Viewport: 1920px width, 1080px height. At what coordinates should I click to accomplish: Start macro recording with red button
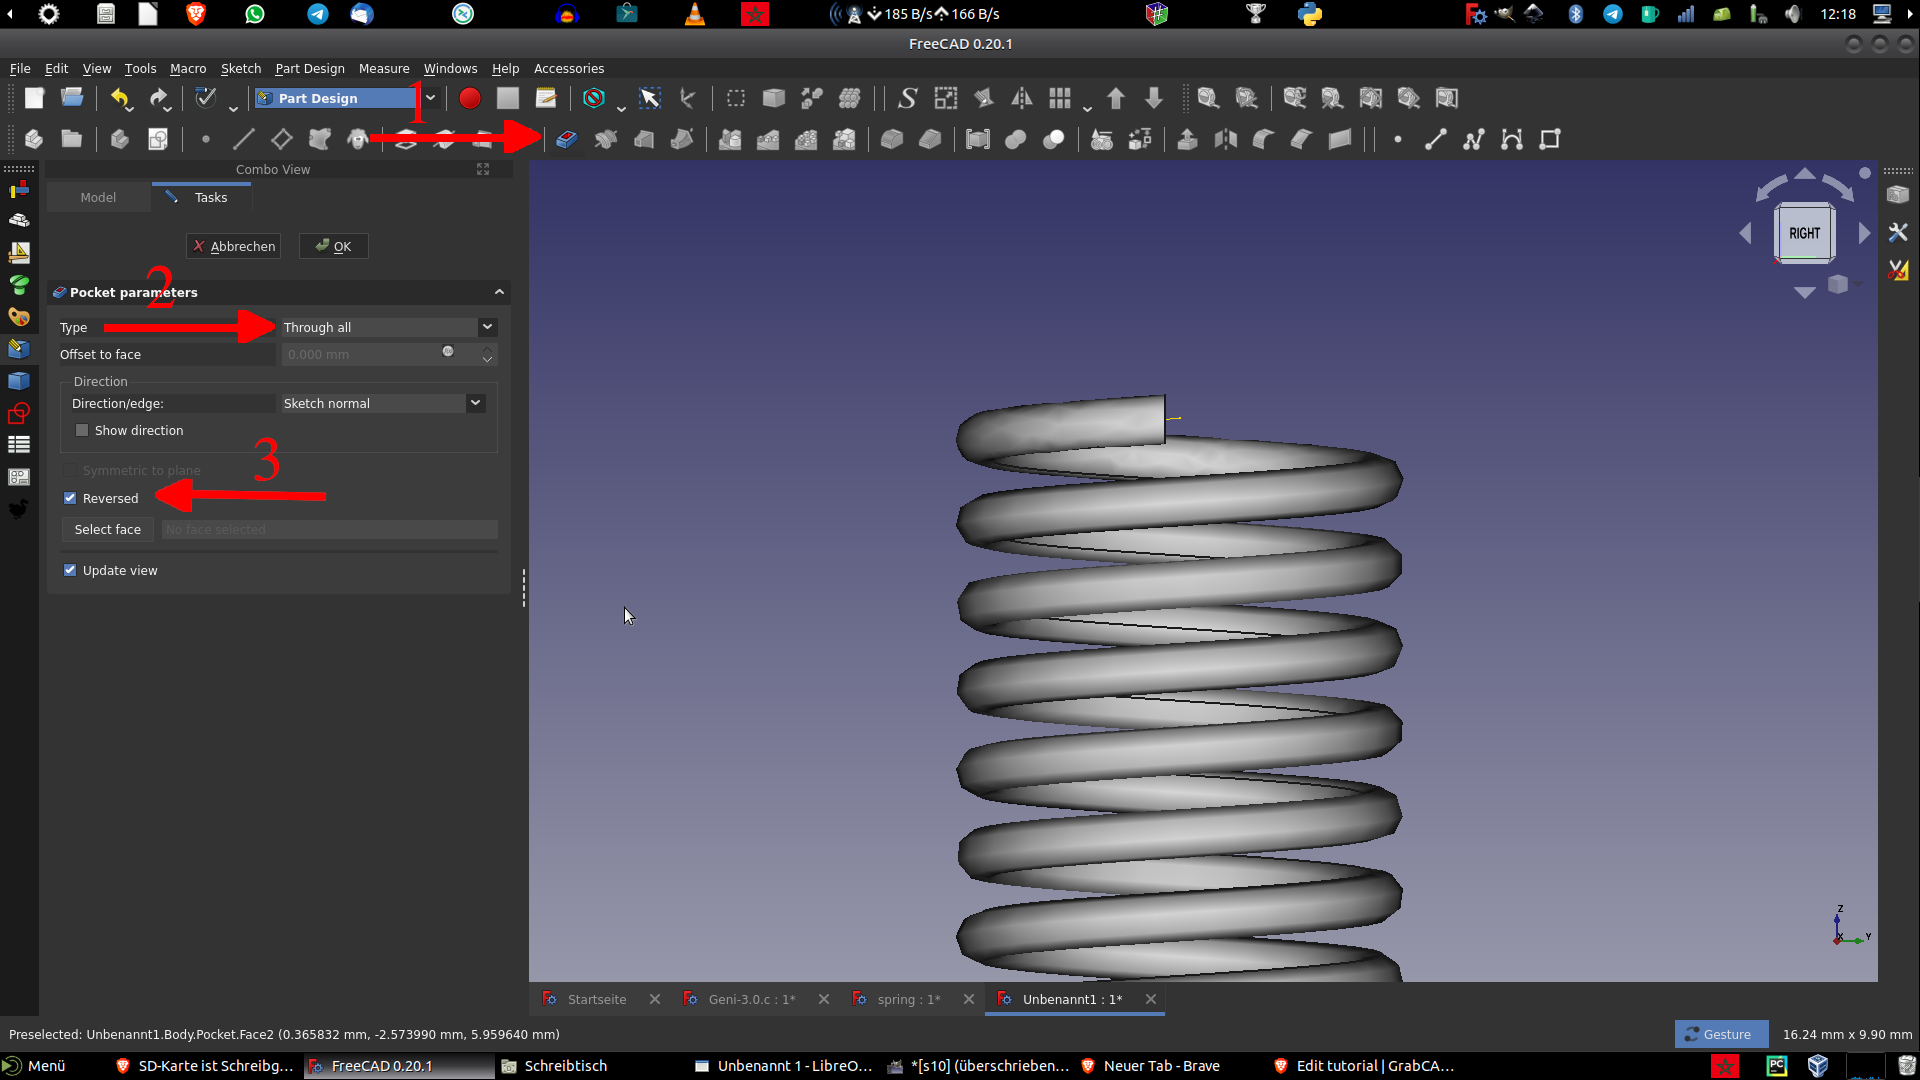tap(470, 98)
